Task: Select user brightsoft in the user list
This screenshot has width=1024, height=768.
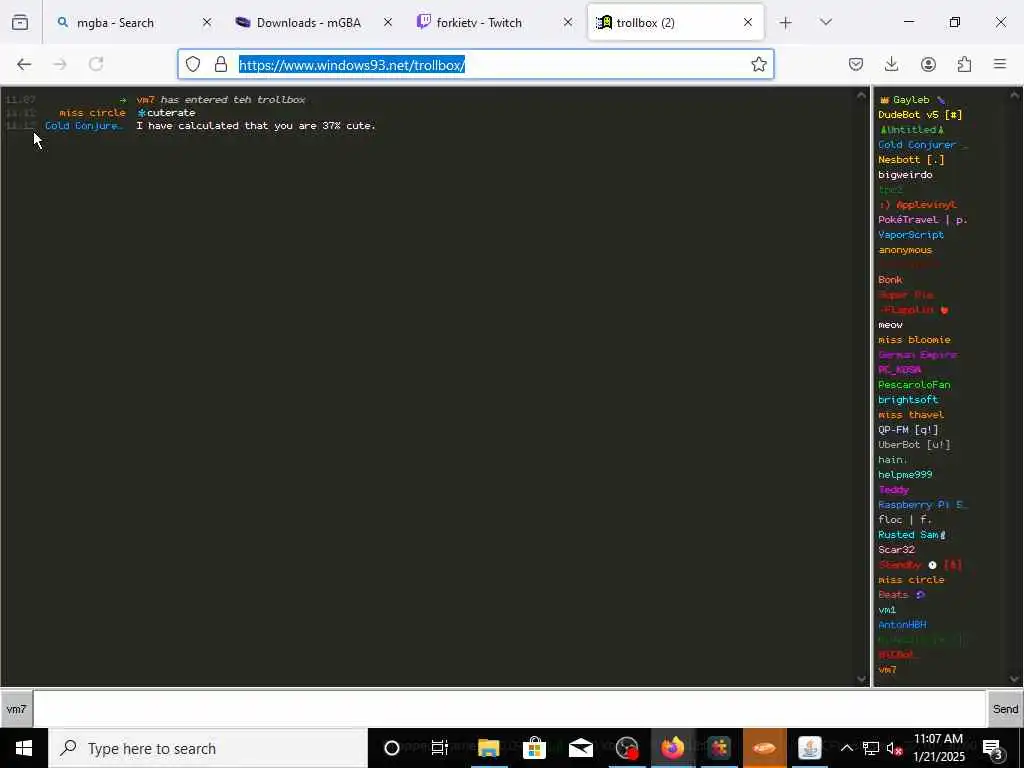Action: 908,400
